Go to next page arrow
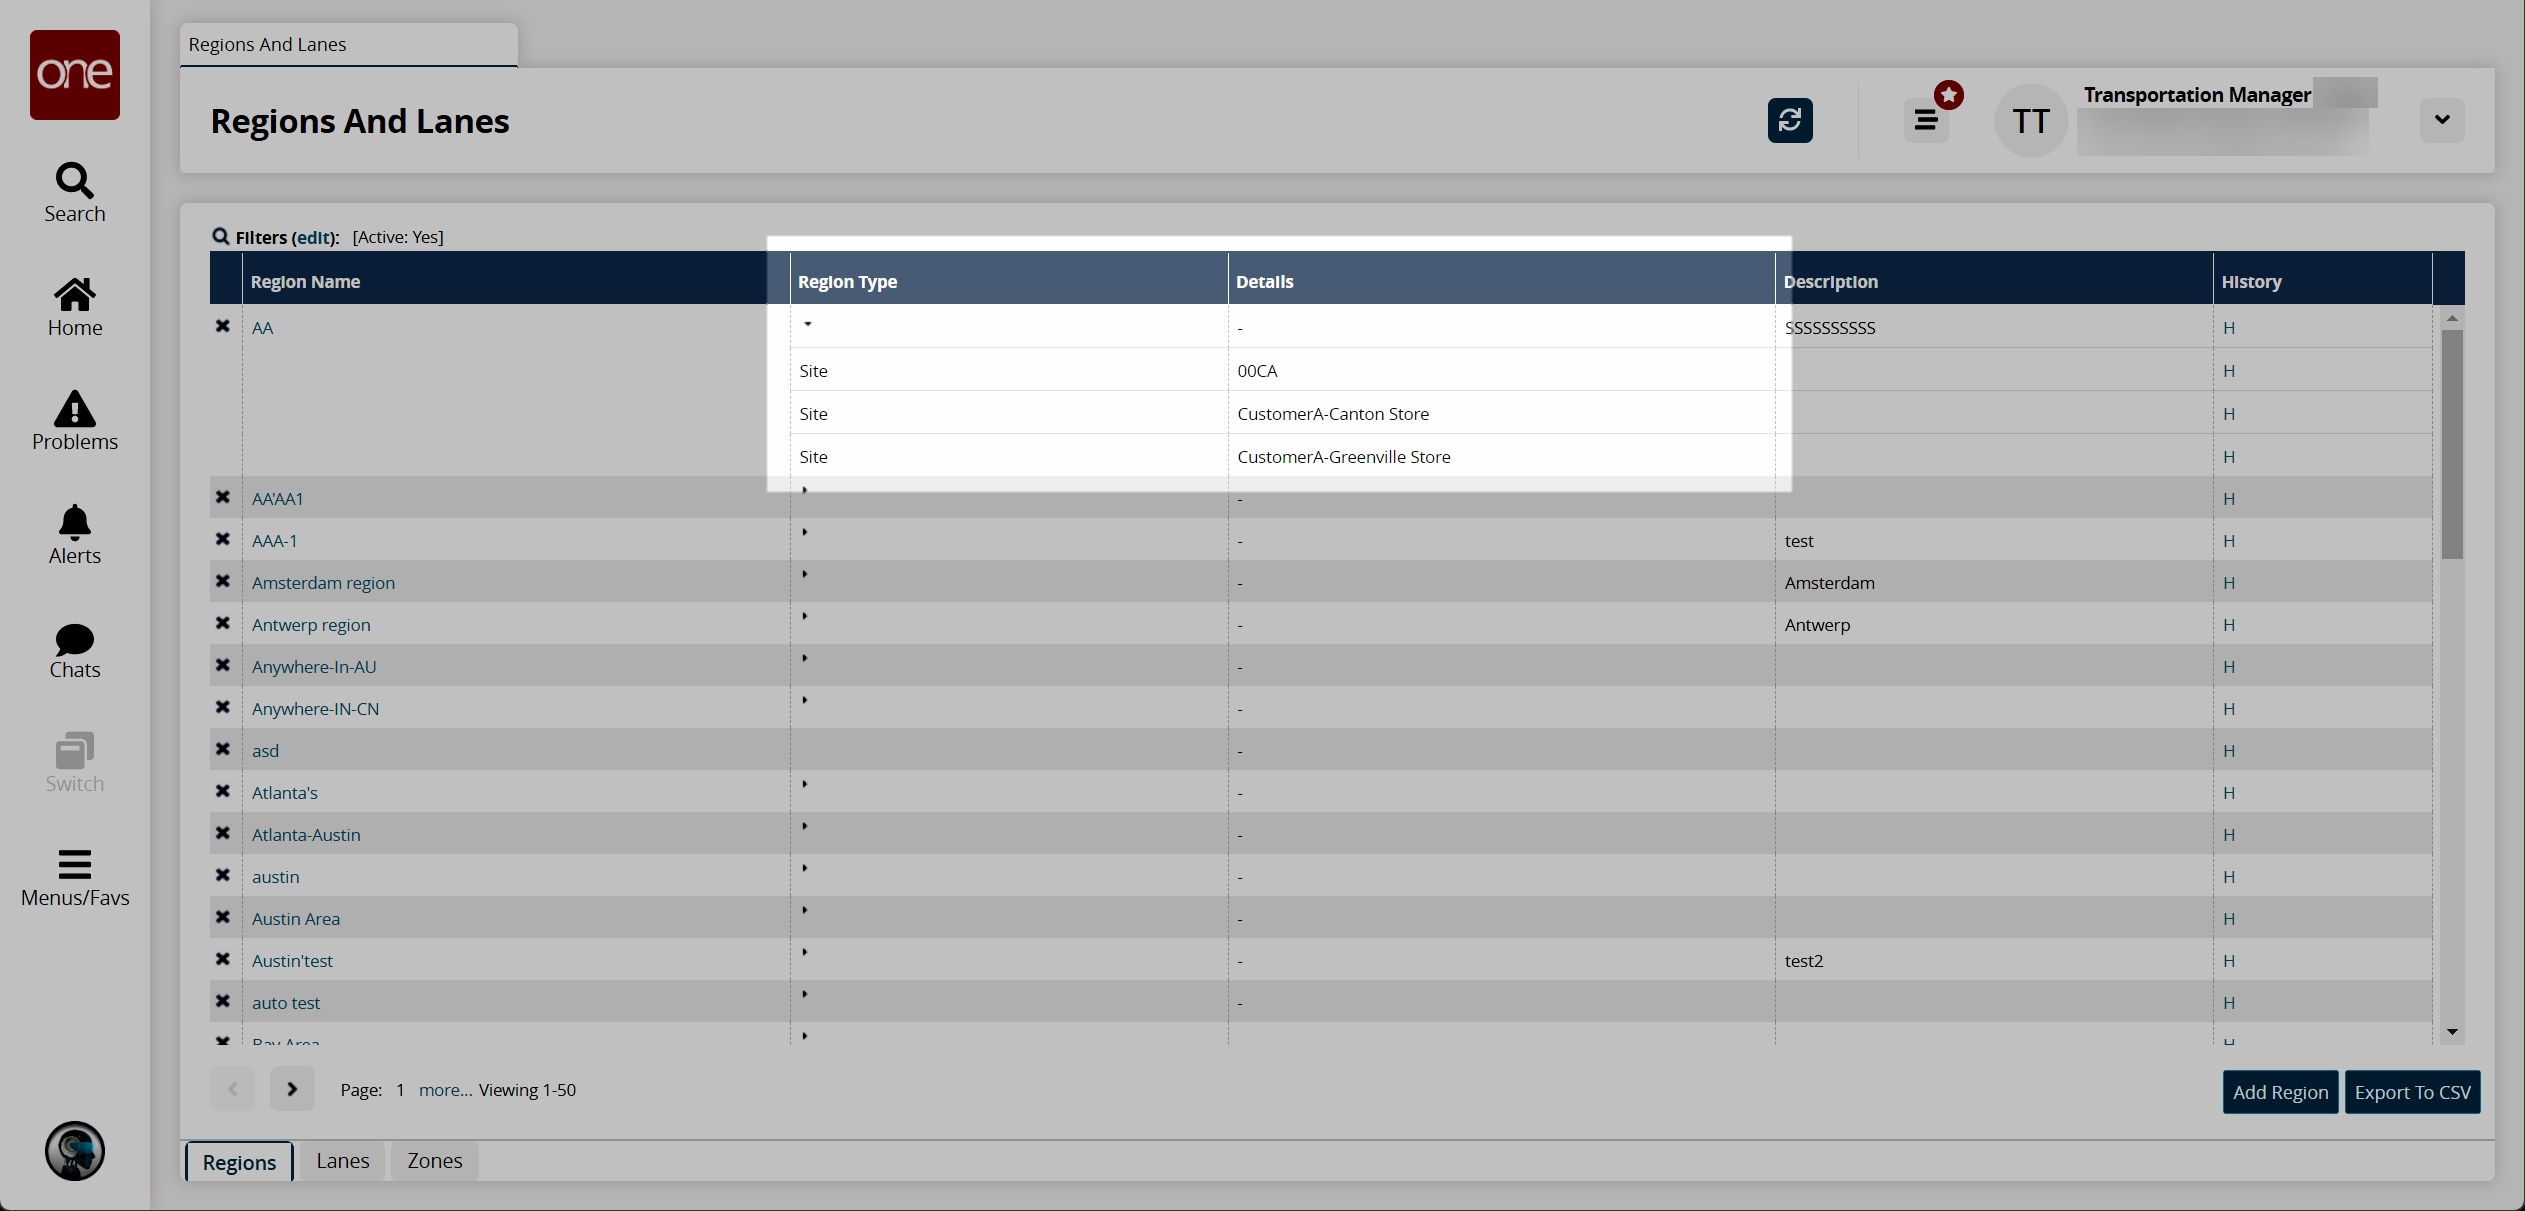 click(292, 1089)
